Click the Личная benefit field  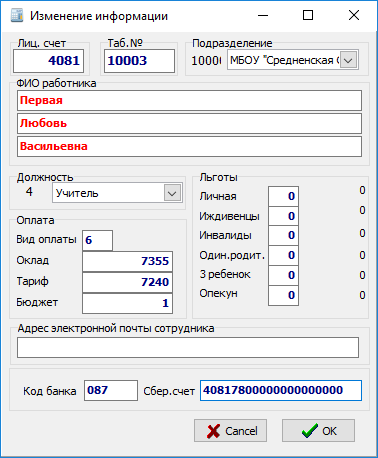click(283, 196)
